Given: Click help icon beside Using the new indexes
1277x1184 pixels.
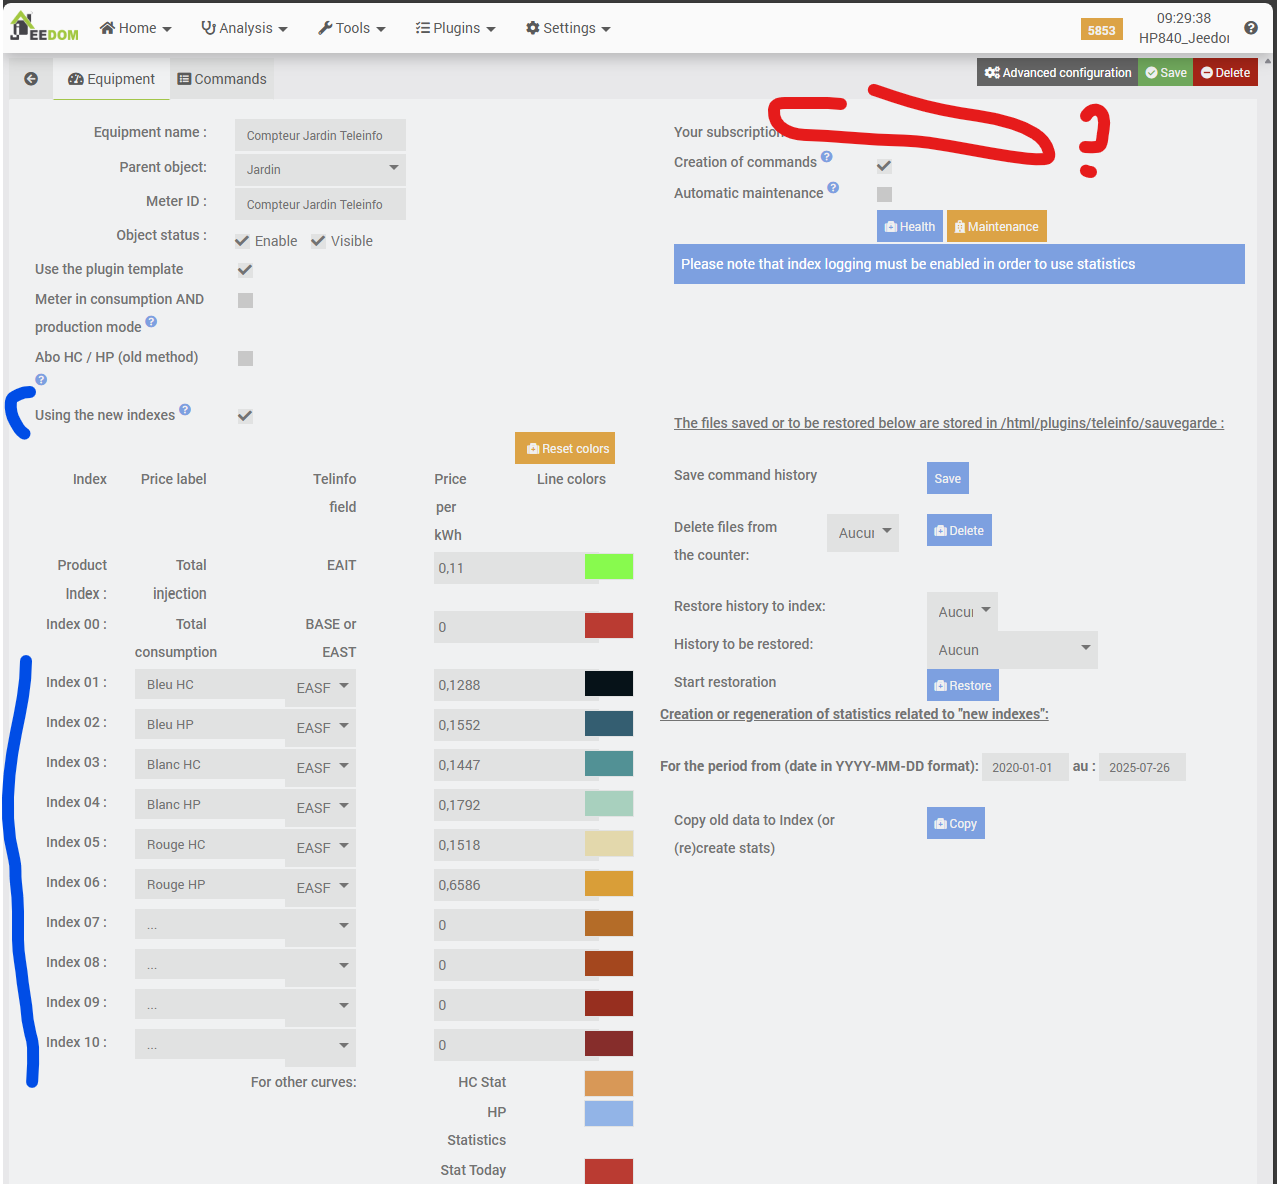Looking at the screenshot, I should click(x=185, y=410).
